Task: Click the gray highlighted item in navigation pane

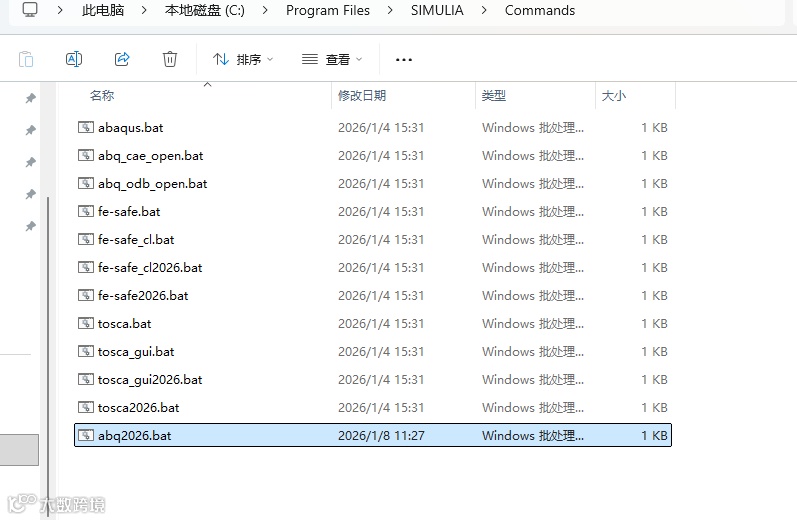Action: coord(19,450)
